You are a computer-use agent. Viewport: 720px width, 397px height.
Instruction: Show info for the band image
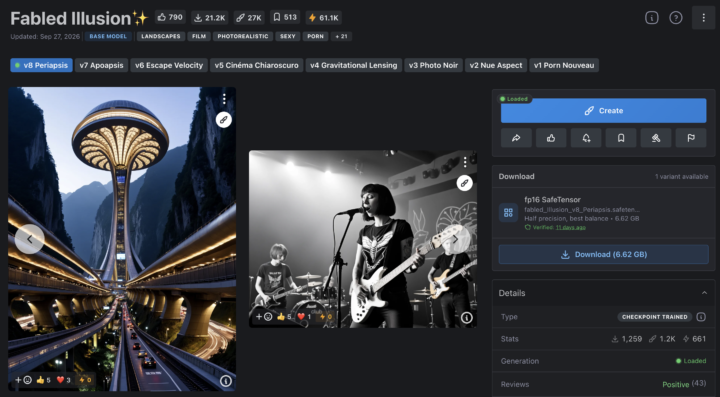coord(467,318)
